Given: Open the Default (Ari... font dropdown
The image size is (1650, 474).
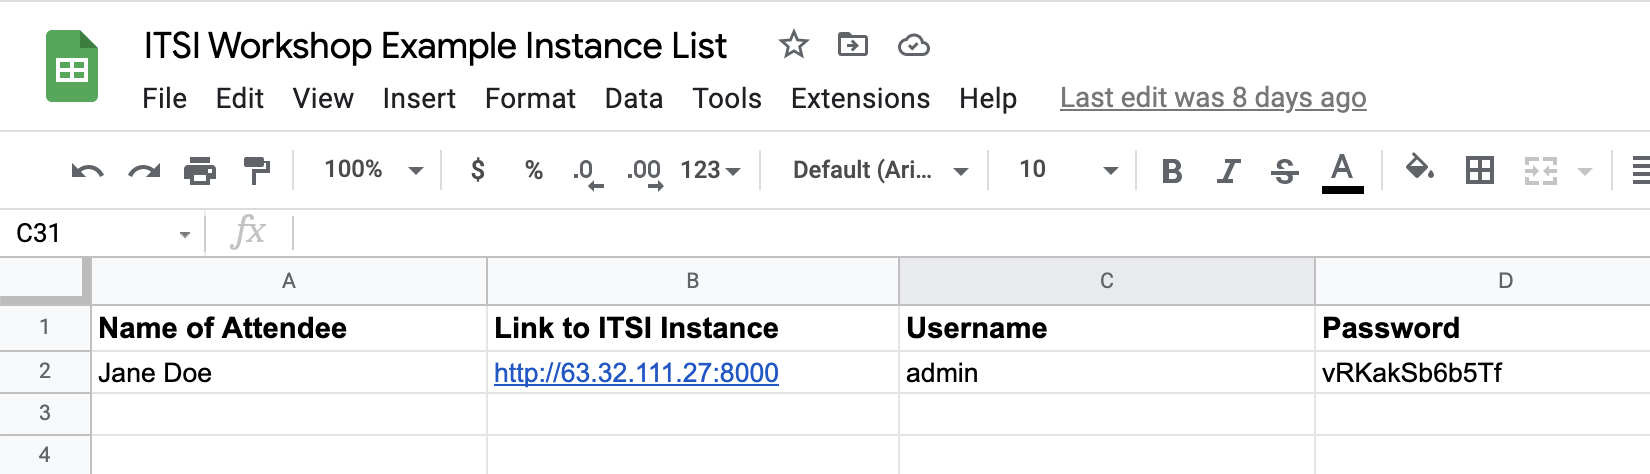Looking at the screenshot, I should coord(880,170).
